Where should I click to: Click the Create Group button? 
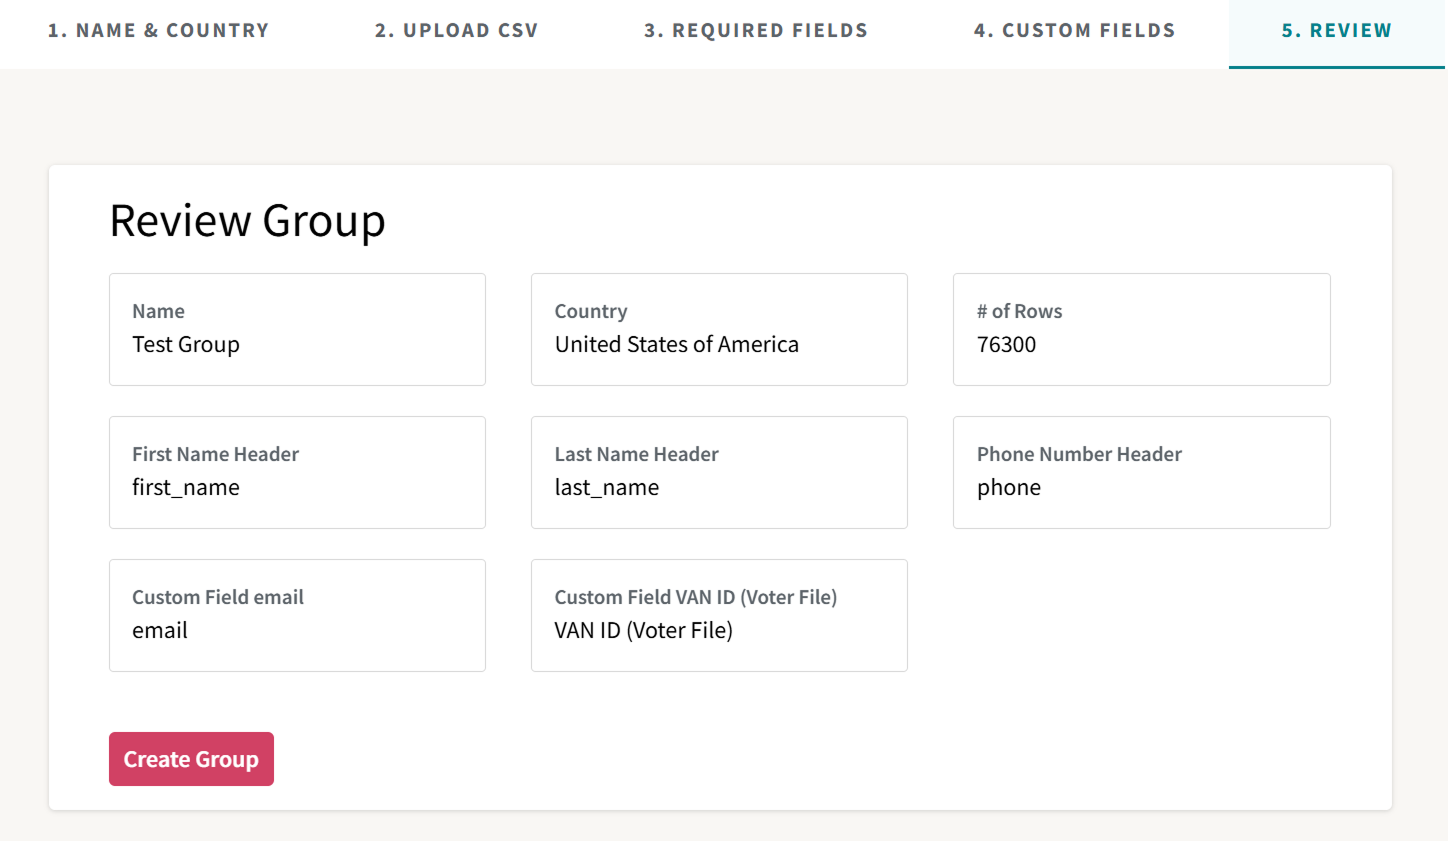(191, 759)
